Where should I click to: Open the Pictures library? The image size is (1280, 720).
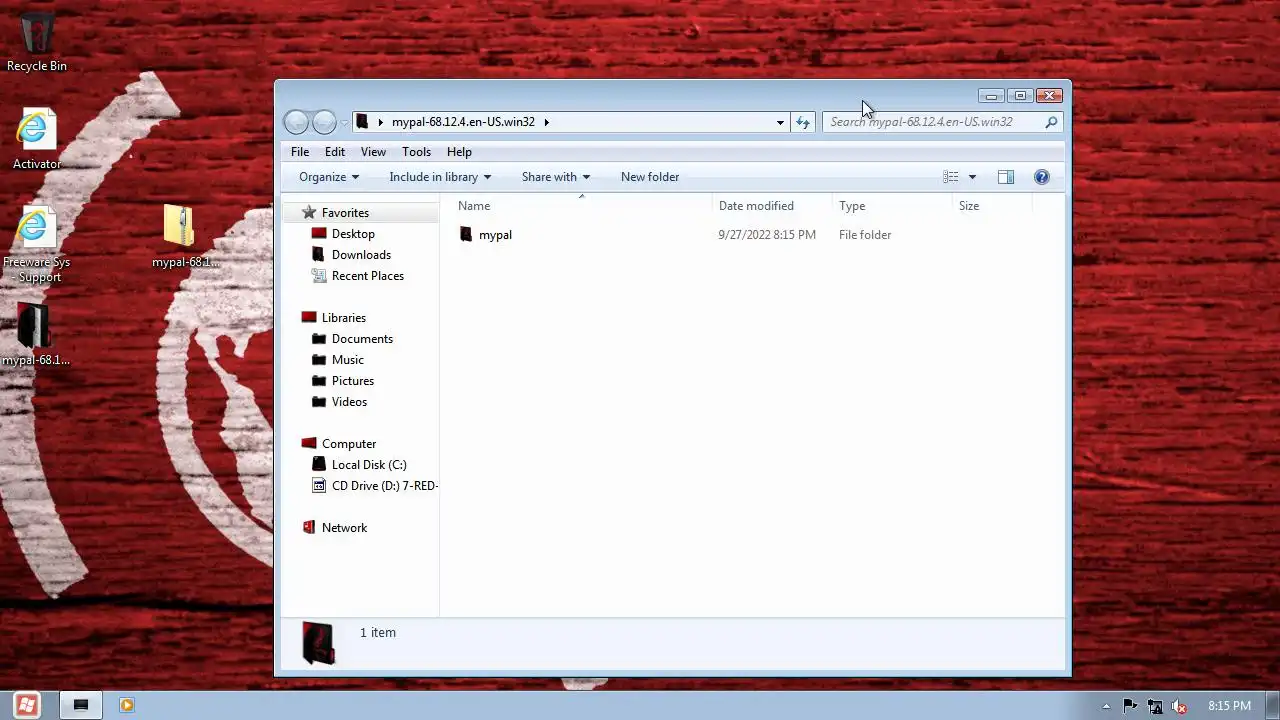click(353, 381)
